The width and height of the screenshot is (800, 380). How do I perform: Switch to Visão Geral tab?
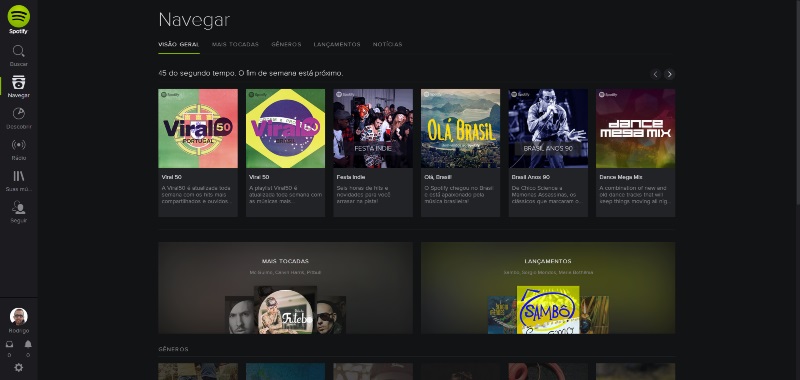179,44
